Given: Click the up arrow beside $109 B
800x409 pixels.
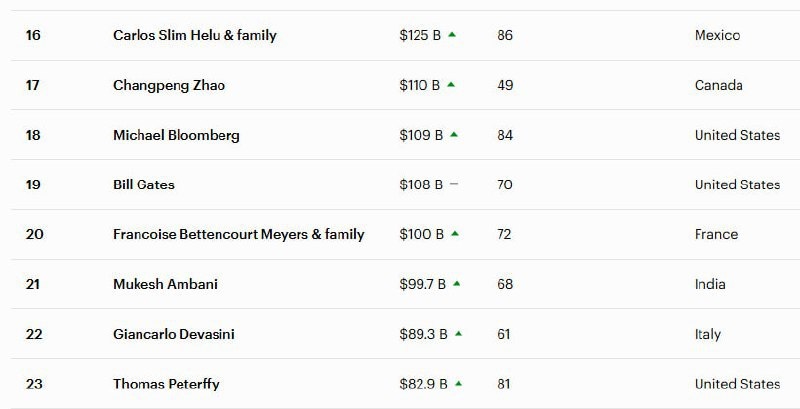Looking at the screenshot, I should point(454,135).
